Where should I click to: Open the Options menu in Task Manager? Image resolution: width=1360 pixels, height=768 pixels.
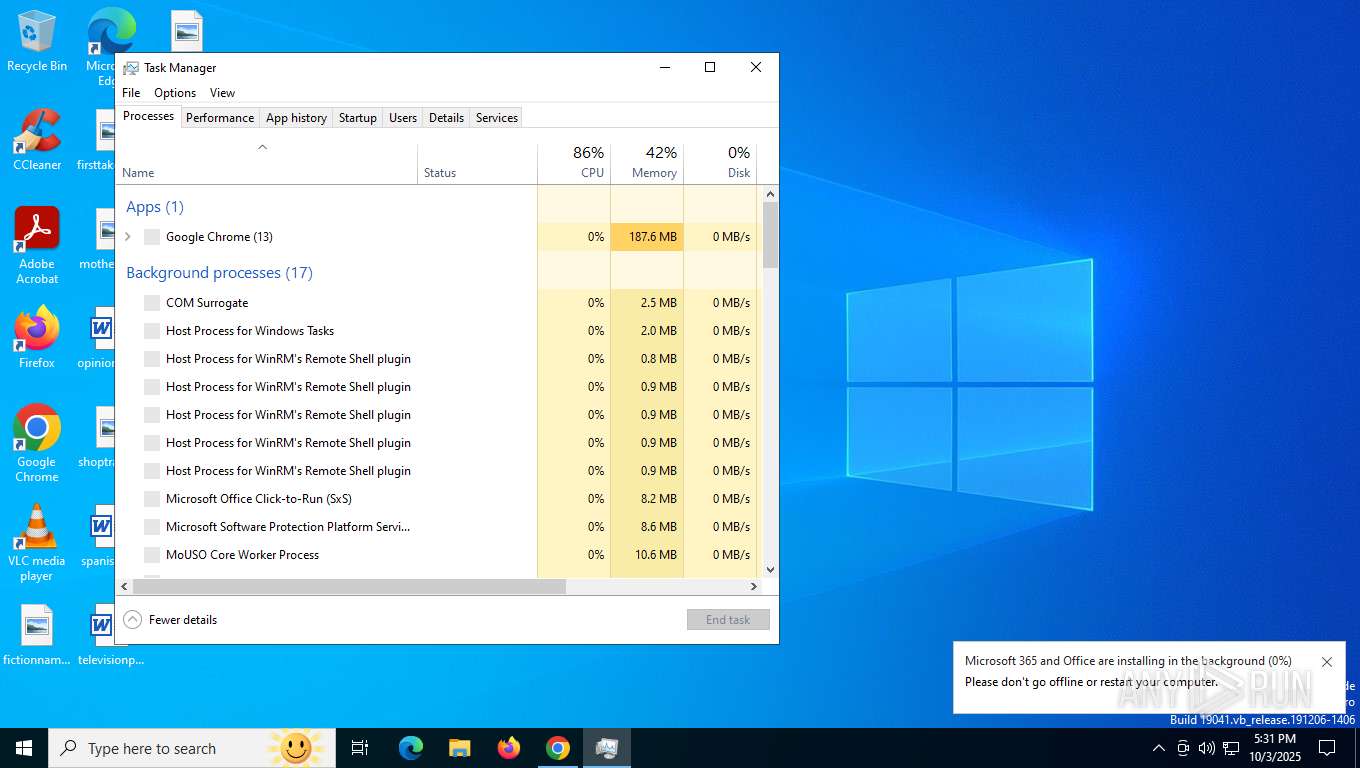[x=175, y=93]
